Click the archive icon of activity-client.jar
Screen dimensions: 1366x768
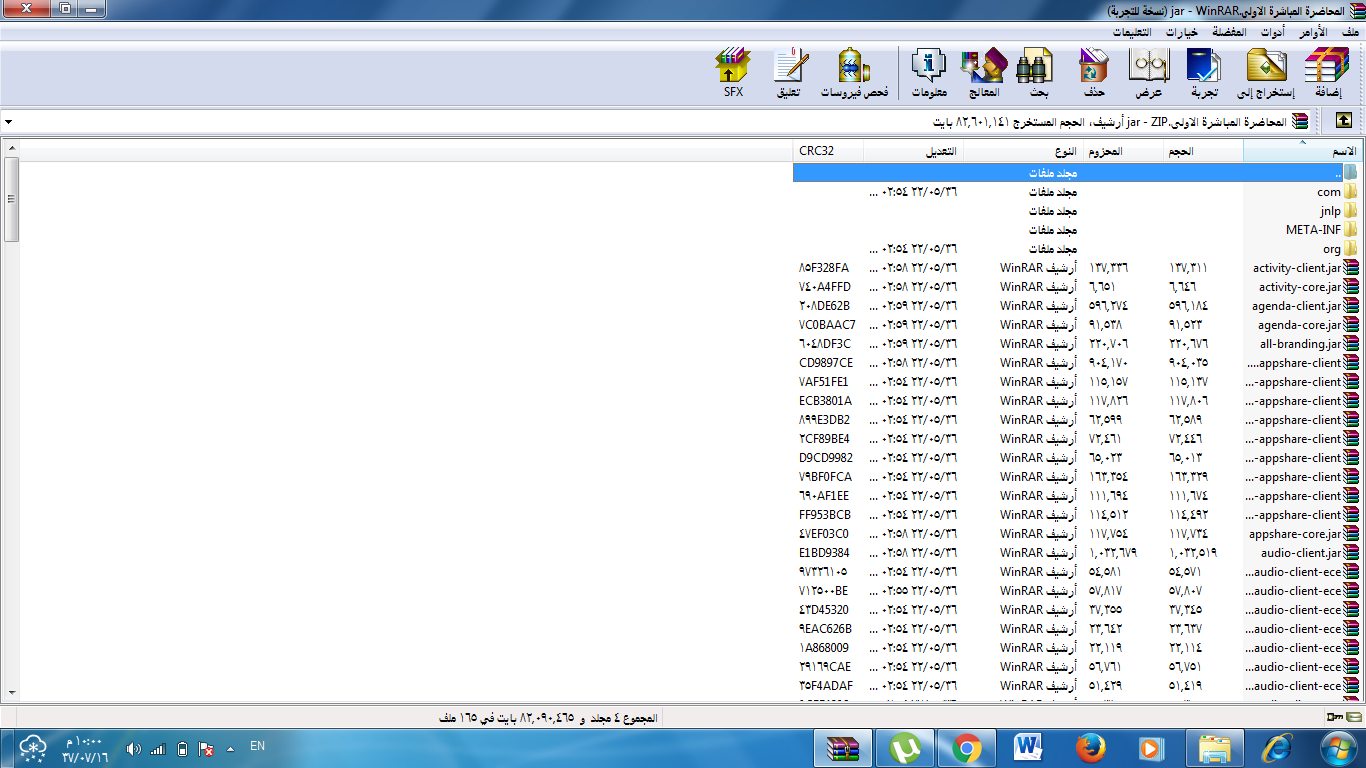1353,268
